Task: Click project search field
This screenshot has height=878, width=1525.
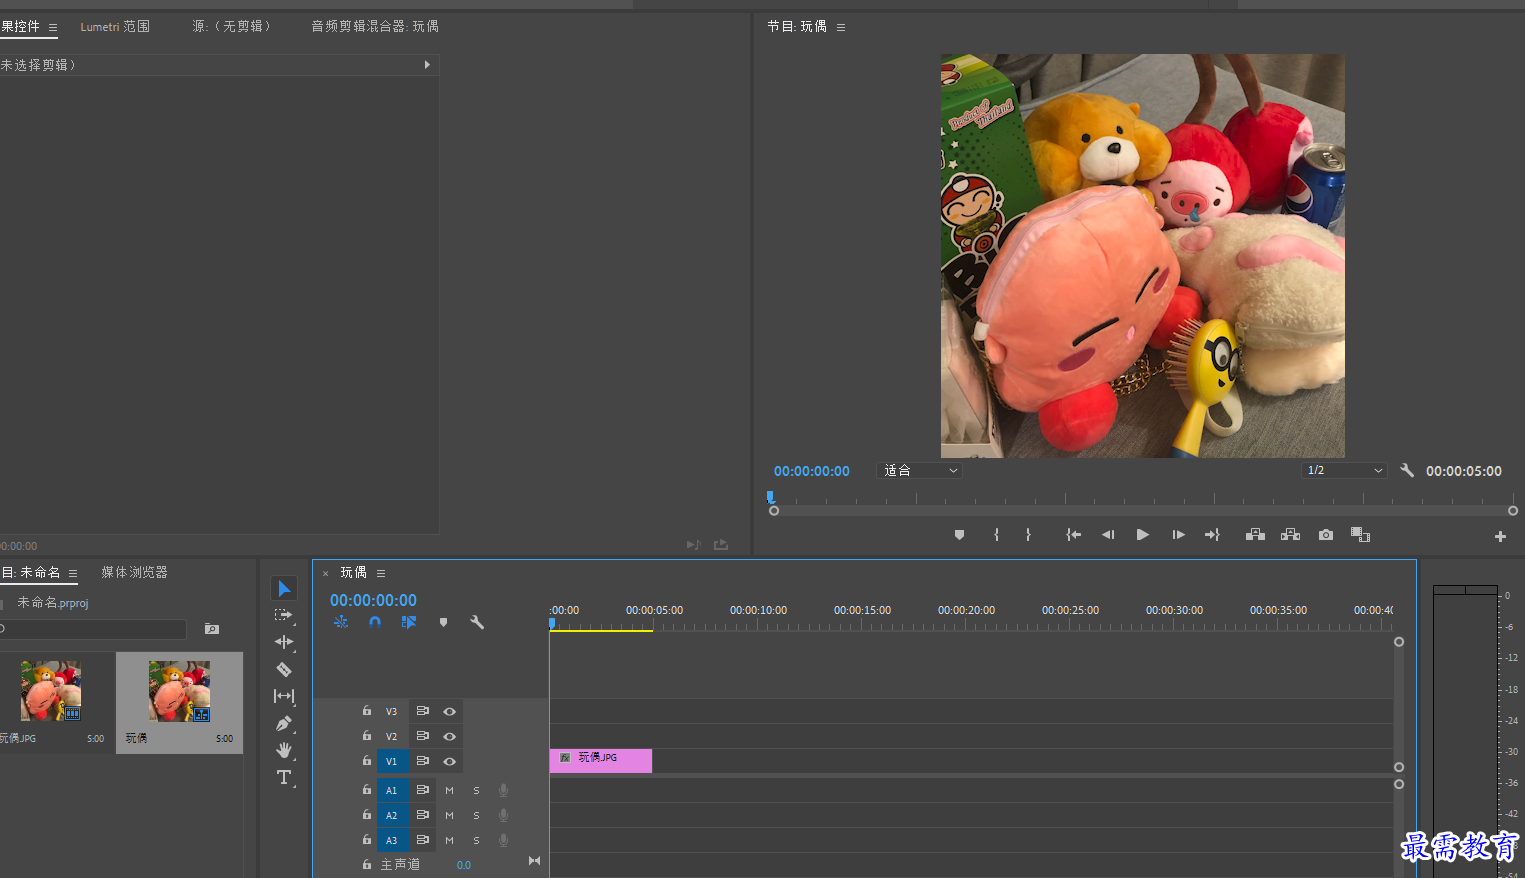Action: (x=93, y=629)
